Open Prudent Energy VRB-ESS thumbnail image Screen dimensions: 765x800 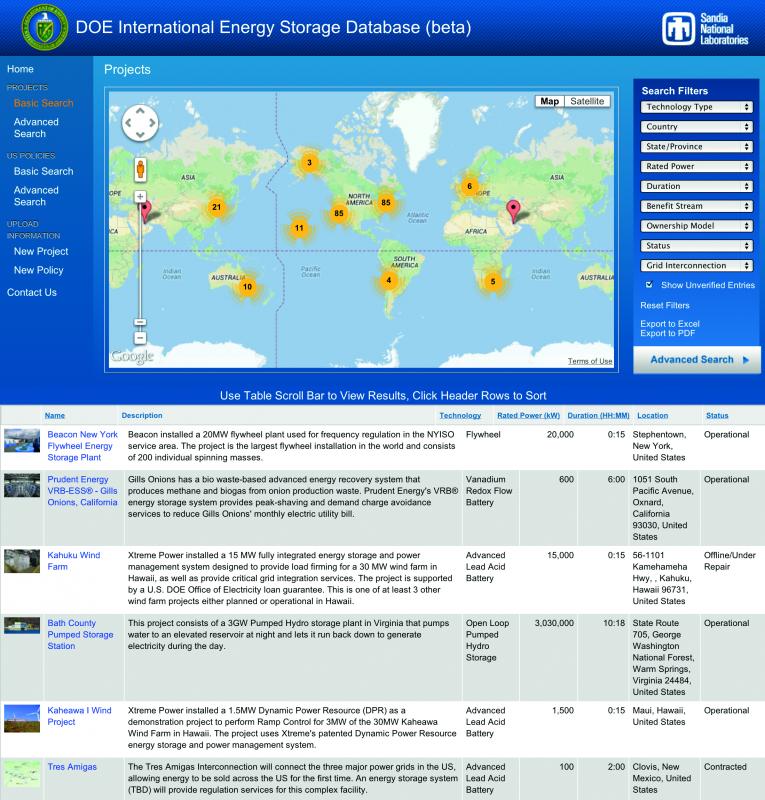point(22,485)
